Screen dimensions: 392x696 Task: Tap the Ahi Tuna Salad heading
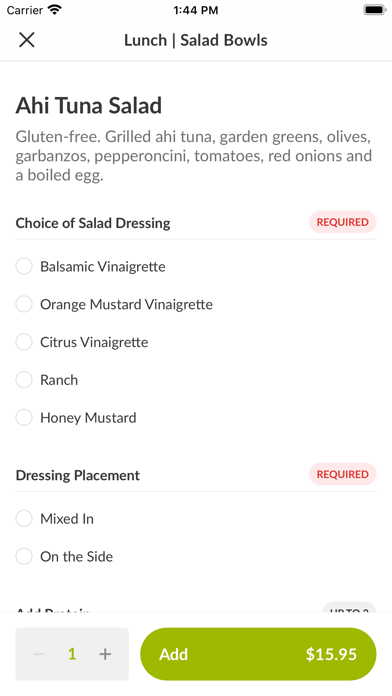(x=89, y=106)
